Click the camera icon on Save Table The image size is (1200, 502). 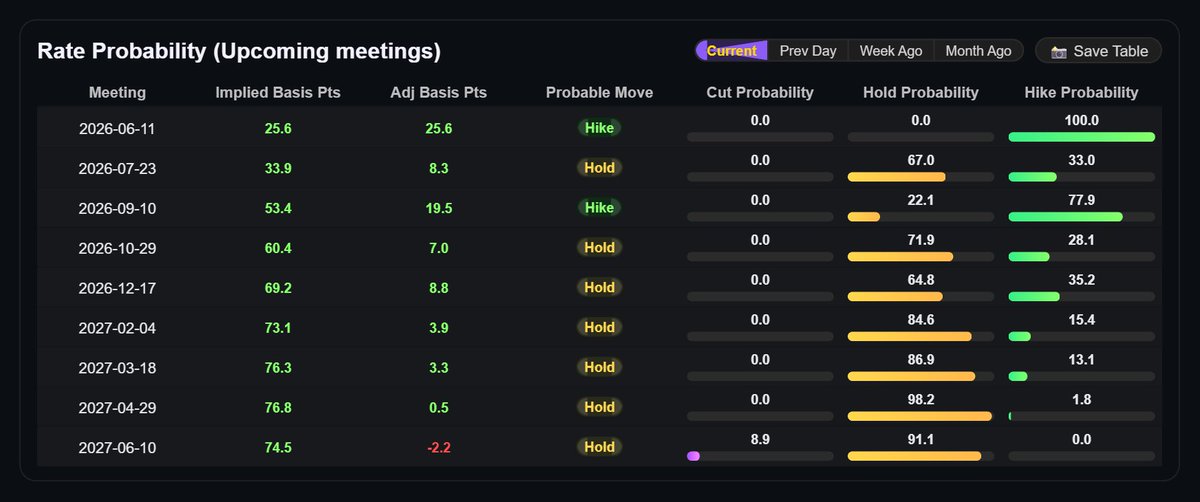tap(1059, 51)
